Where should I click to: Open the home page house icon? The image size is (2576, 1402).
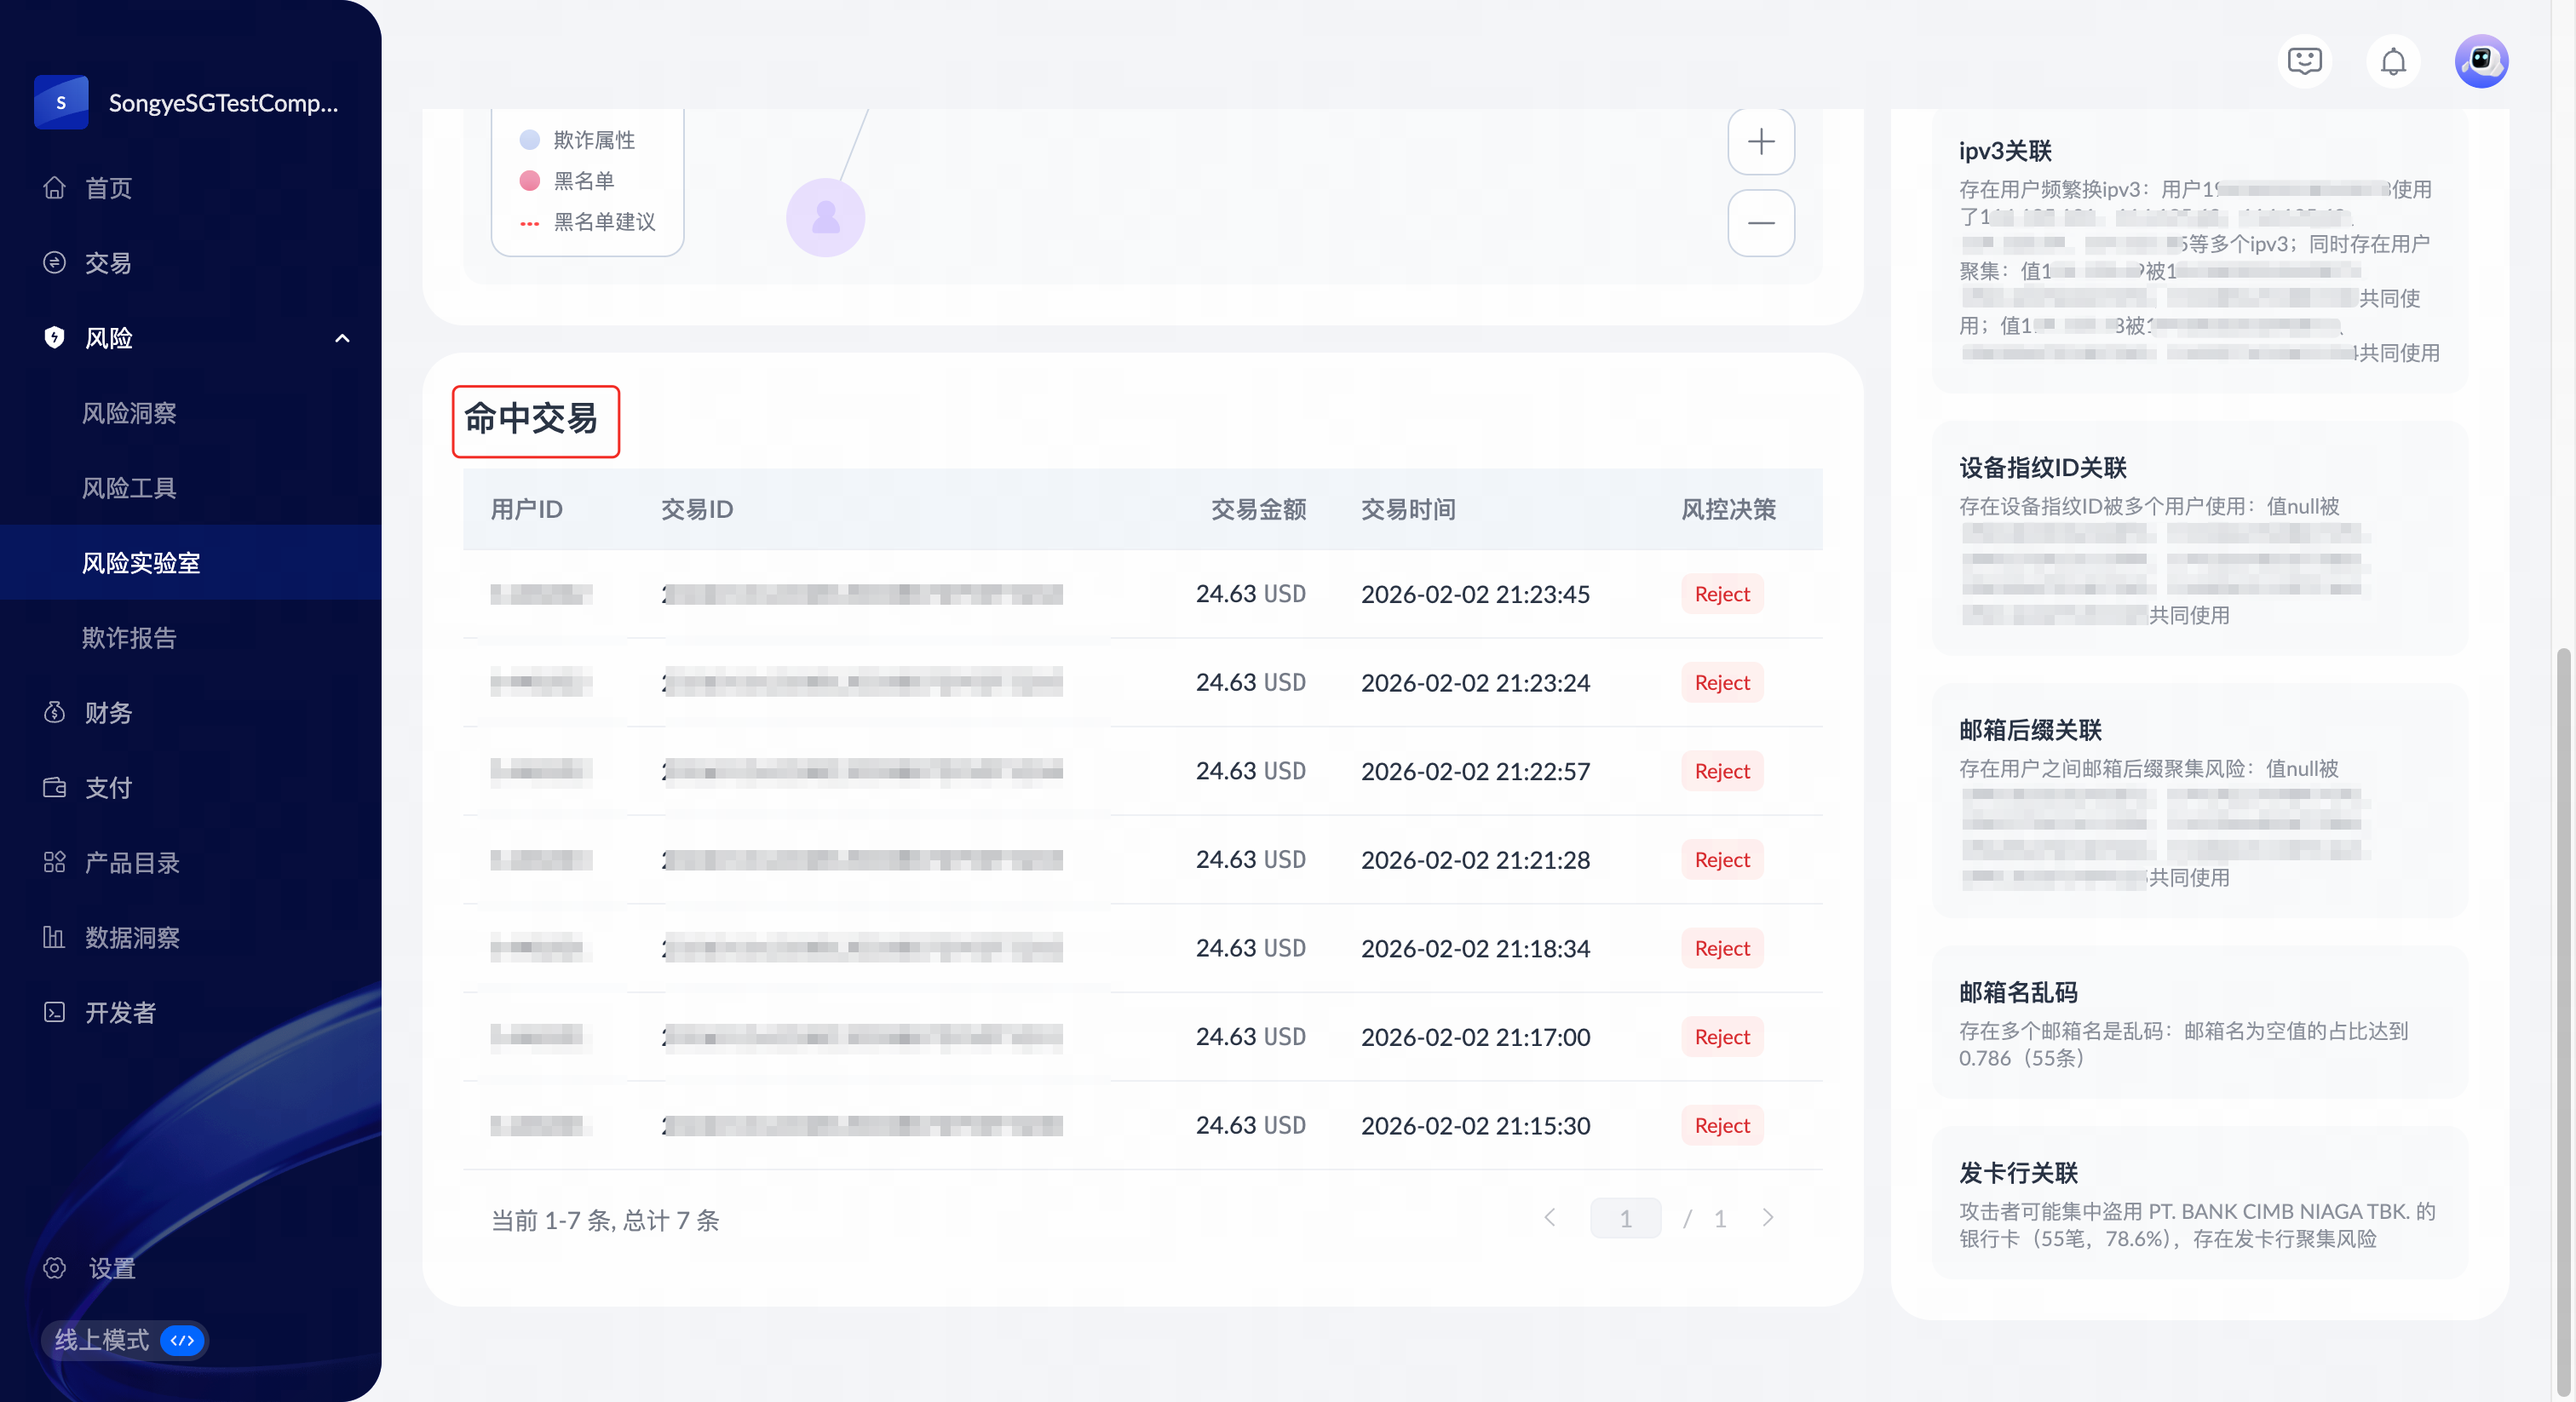[55, 188]
